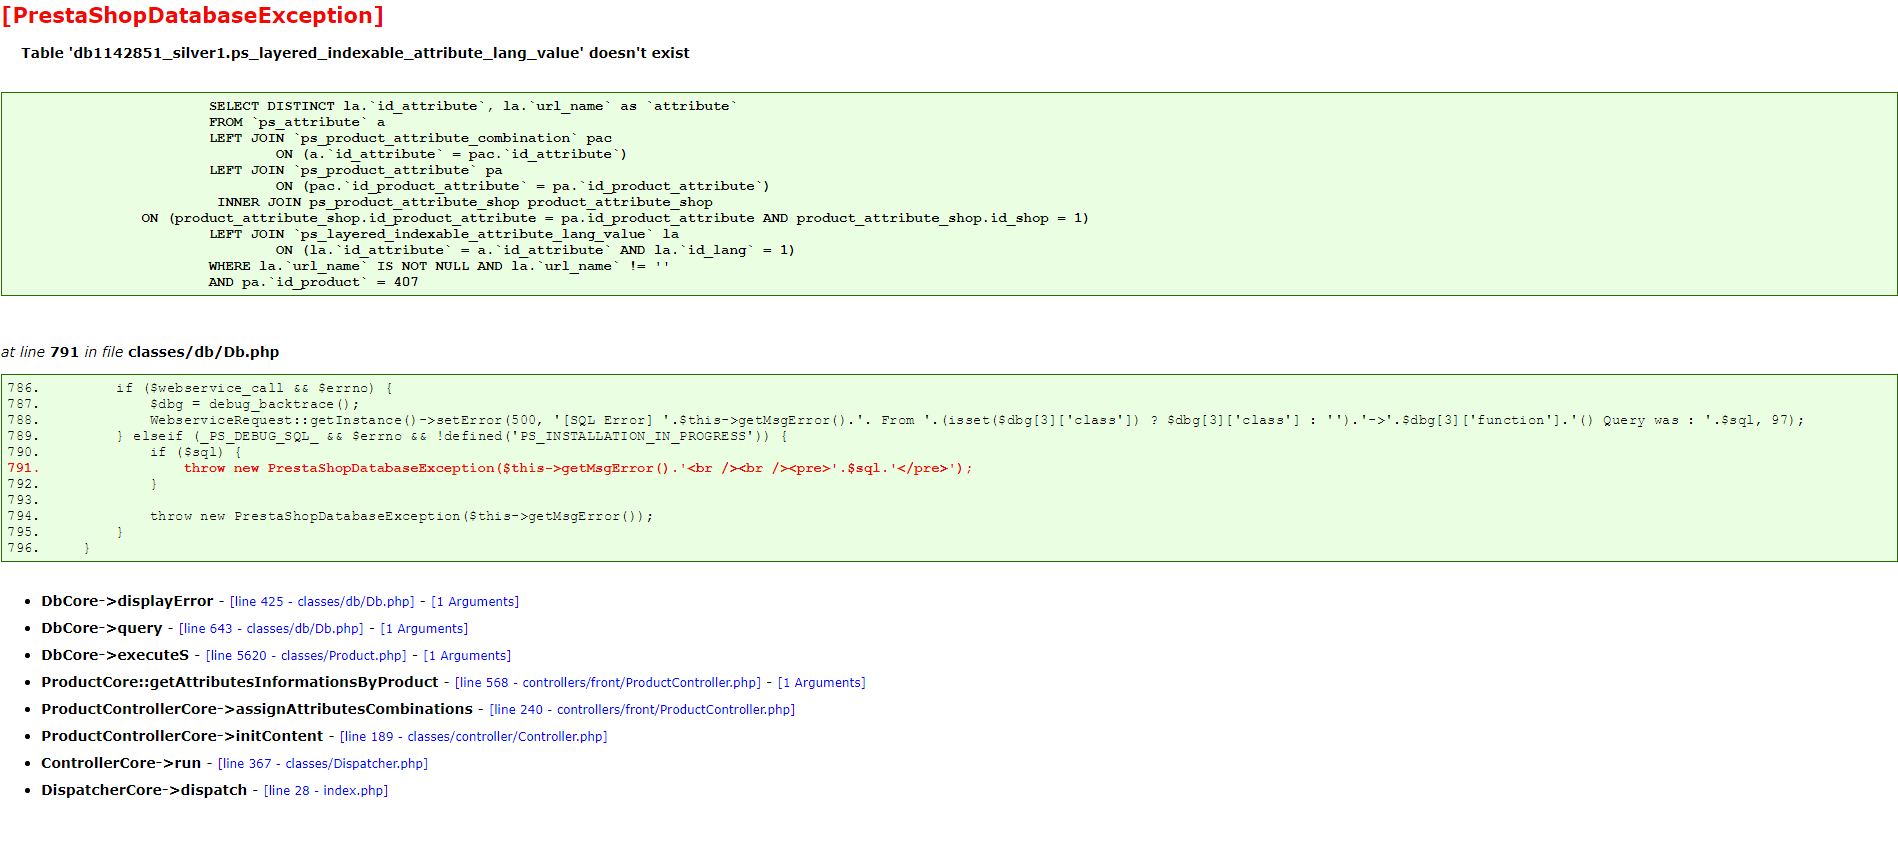
Task: Click the "if ($sql) {" code line
Action: (x=196, y=452)
